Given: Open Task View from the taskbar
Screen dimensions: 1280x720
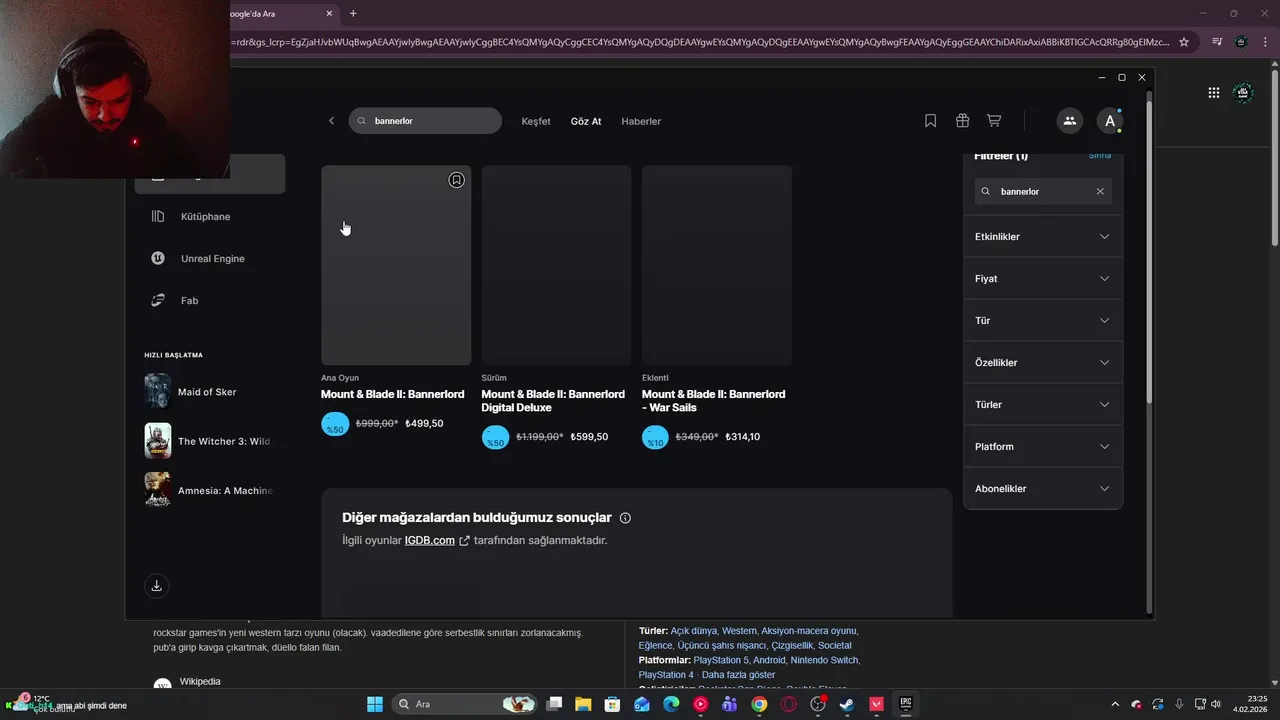Looking at the screenshot, I should 554,704.
